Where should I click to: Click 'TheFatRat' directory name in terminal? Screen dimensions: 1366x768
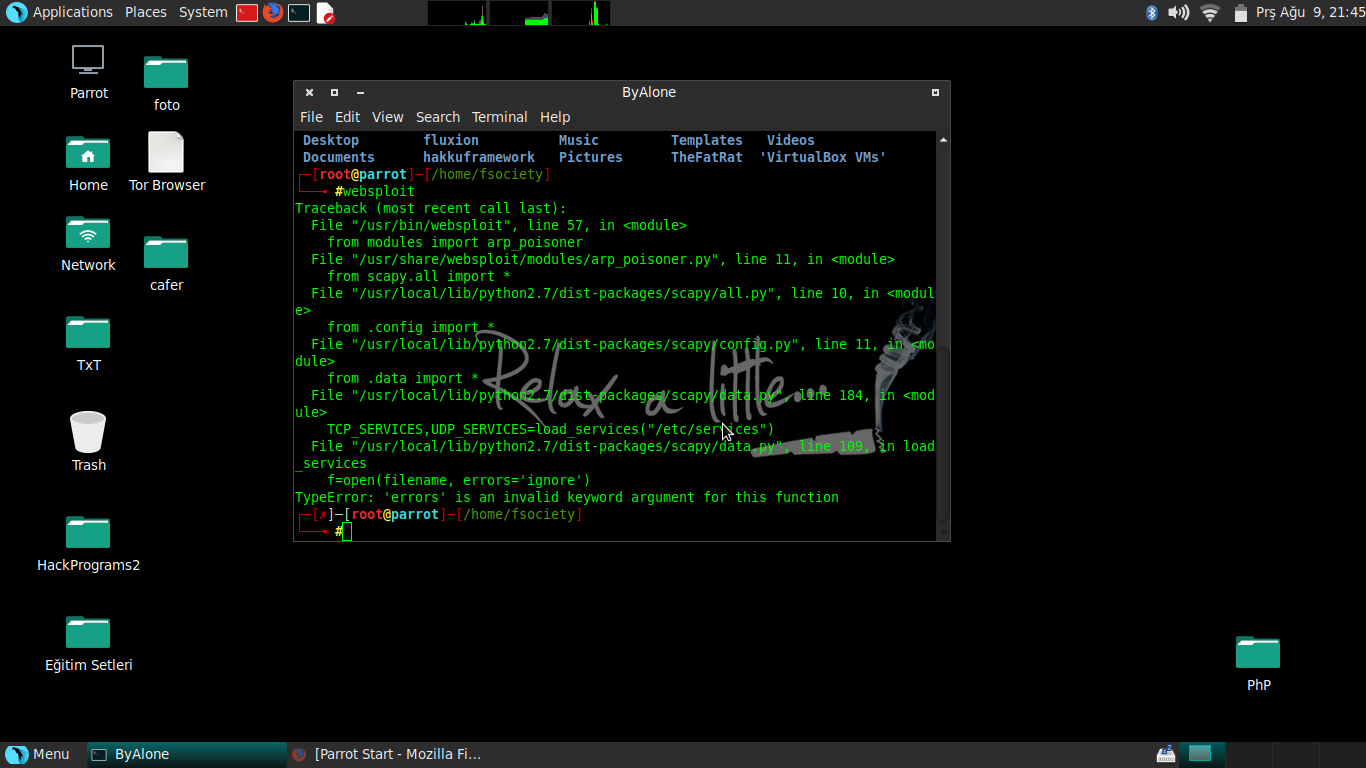[x=707, y=157]
